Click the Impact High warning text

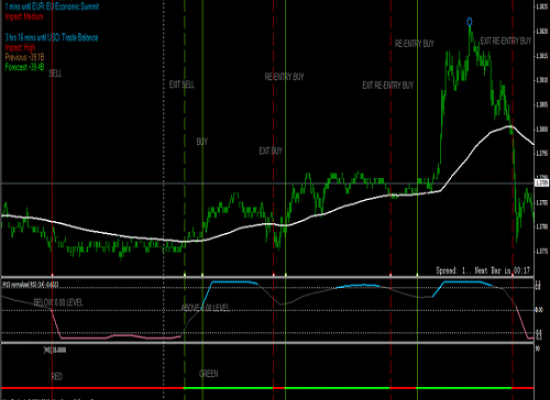(x=20, y=47)
